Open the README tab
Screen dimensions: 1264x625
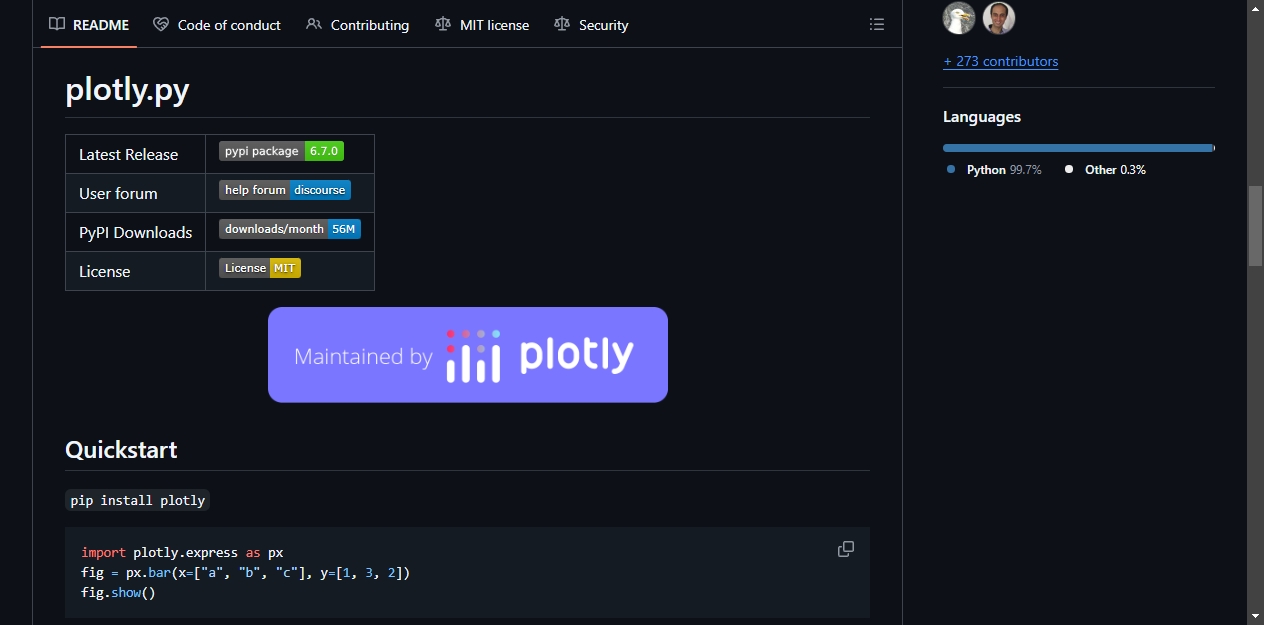(x=89, y=25)
